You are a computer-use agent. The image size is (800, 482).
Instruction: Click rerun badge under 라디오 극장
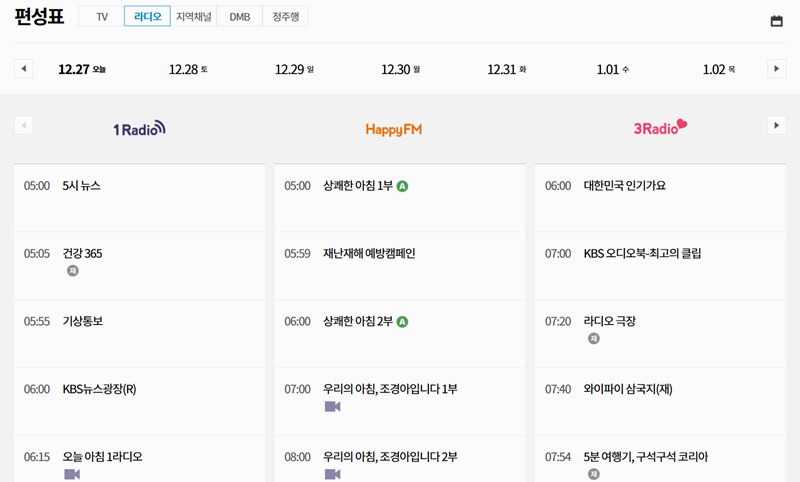594,339
